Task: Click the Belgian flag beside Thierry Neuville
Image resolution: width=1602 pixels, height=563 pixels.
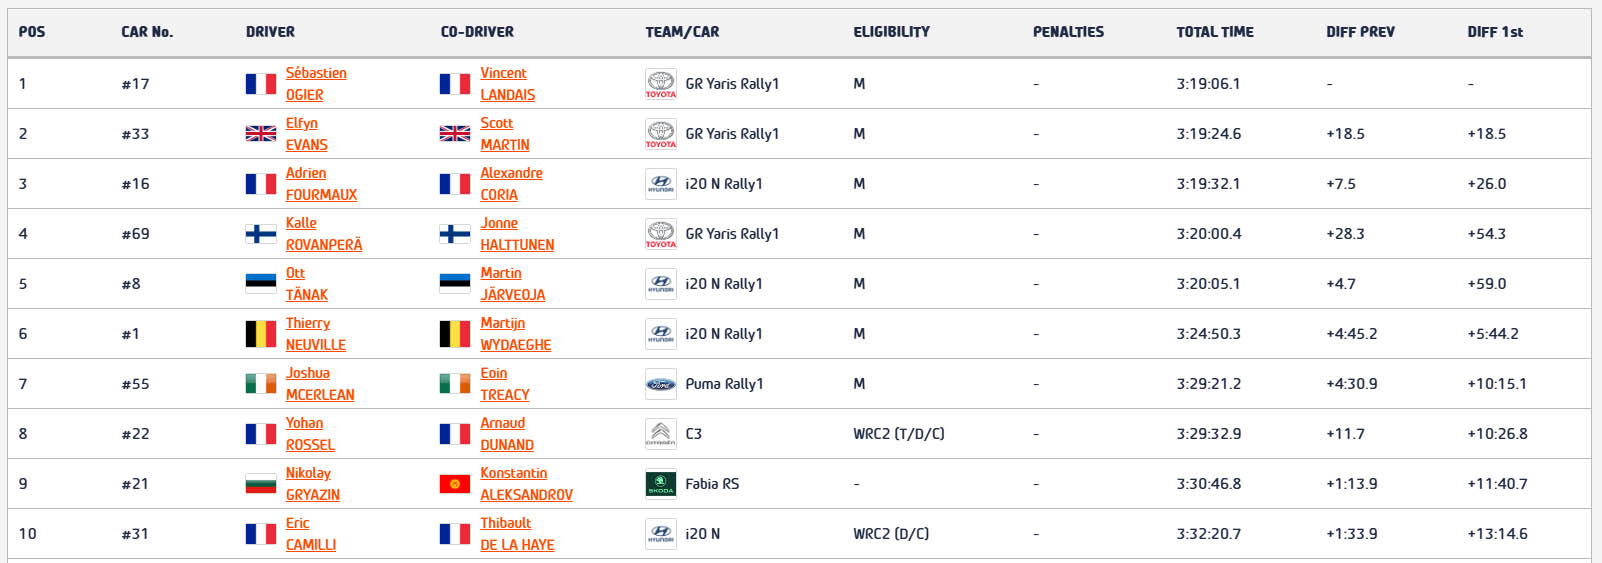Action: point(261,334)
